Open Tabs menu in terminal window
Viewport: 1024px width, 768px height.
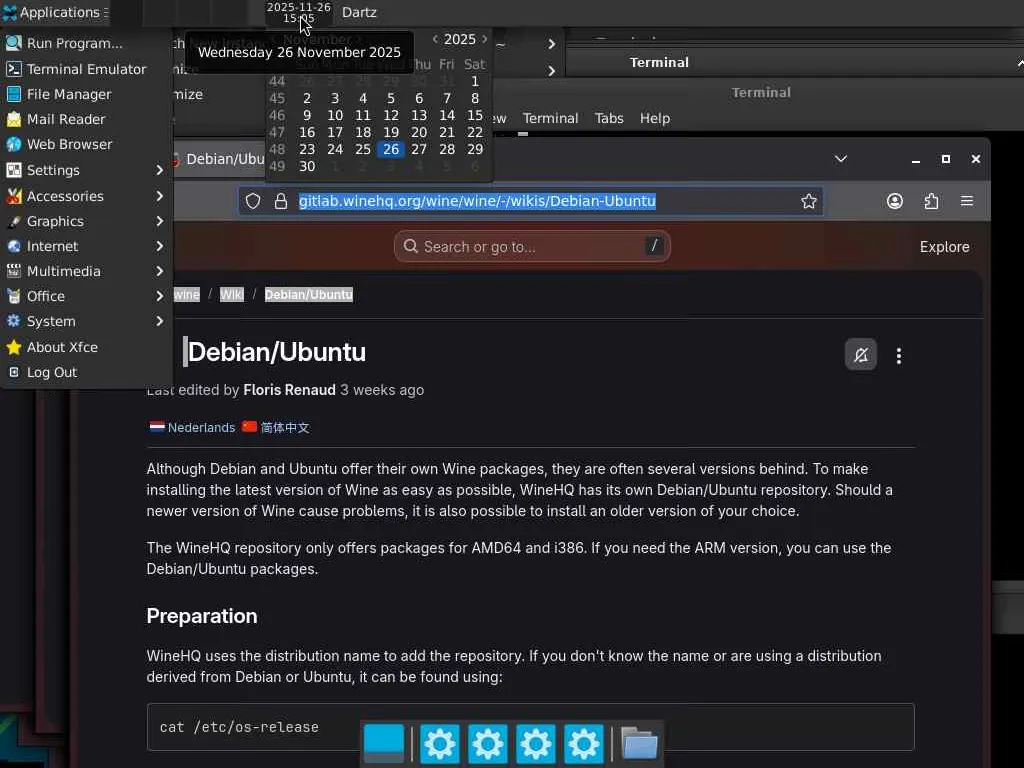point(609,118)
